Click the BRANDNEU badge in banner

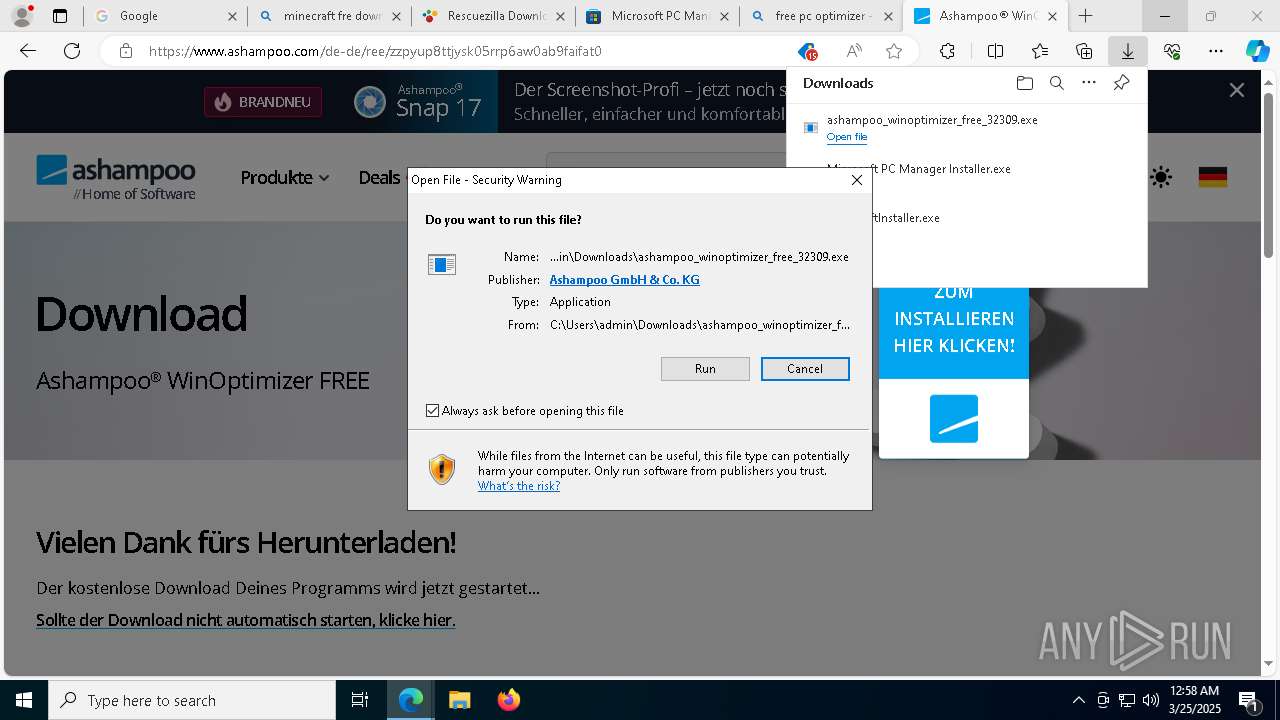[x=263, y=102]
